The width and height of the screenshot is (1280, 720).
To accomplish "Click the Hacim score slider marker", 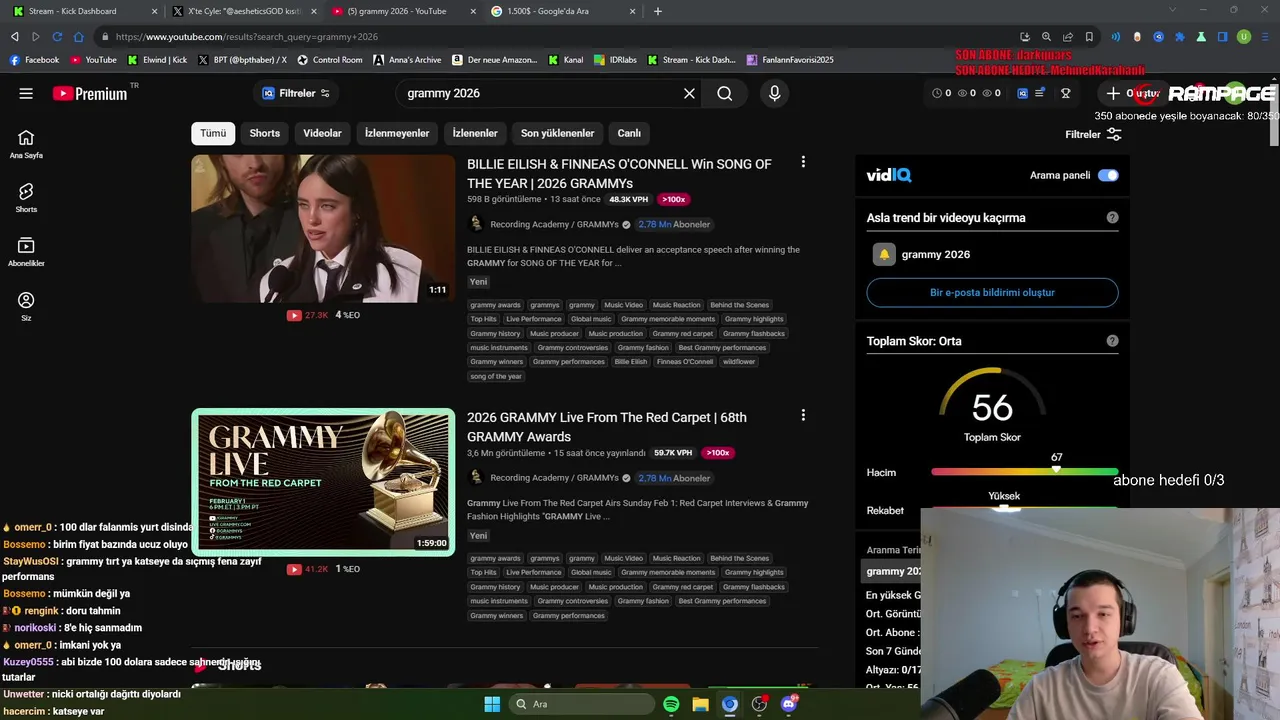I will pos(1056,468).
